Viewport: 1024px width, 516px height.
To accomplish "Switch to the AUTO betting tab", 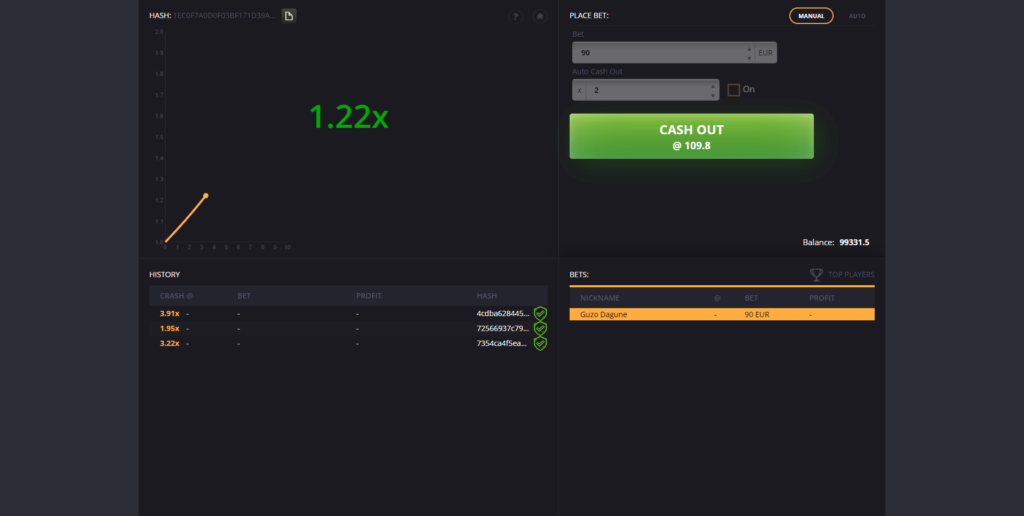I will pyautogui.click(x=857, y=16).
